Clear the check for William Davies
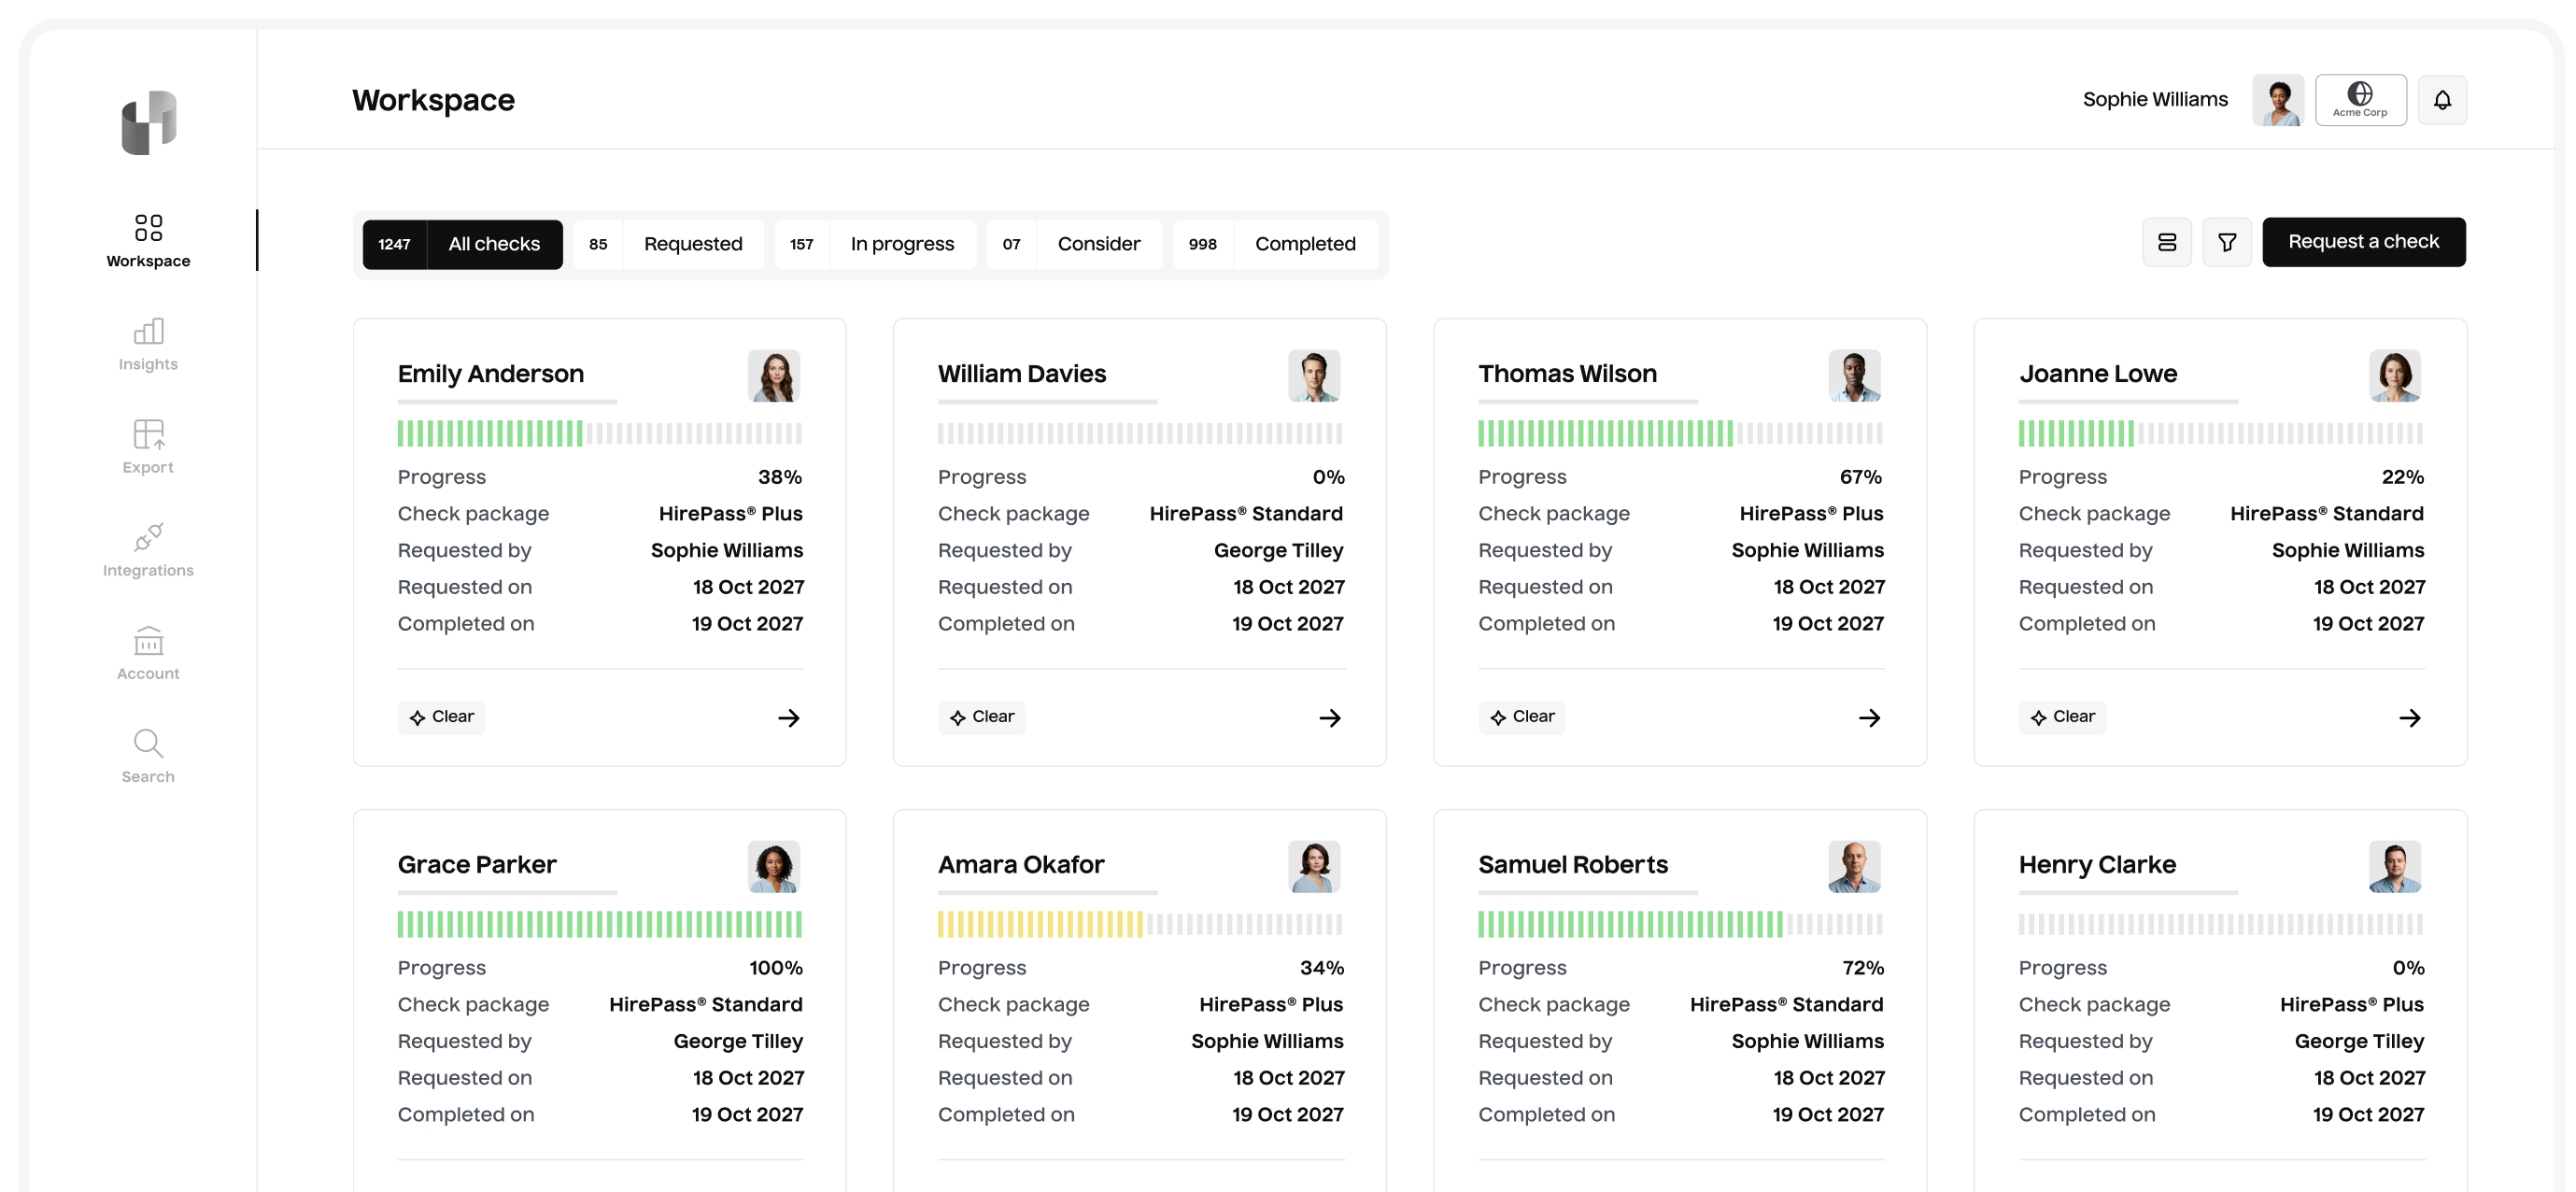 tap(981, 716)
